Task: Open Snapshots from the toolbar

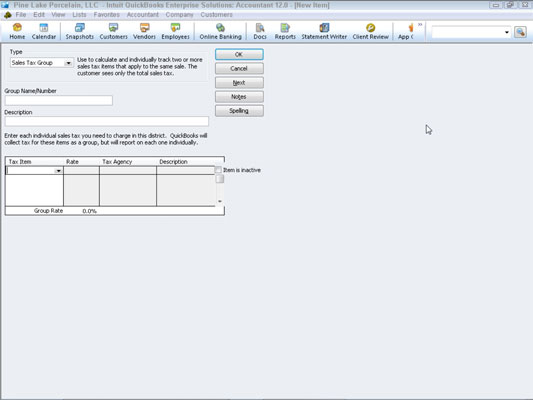Action: 80,31
